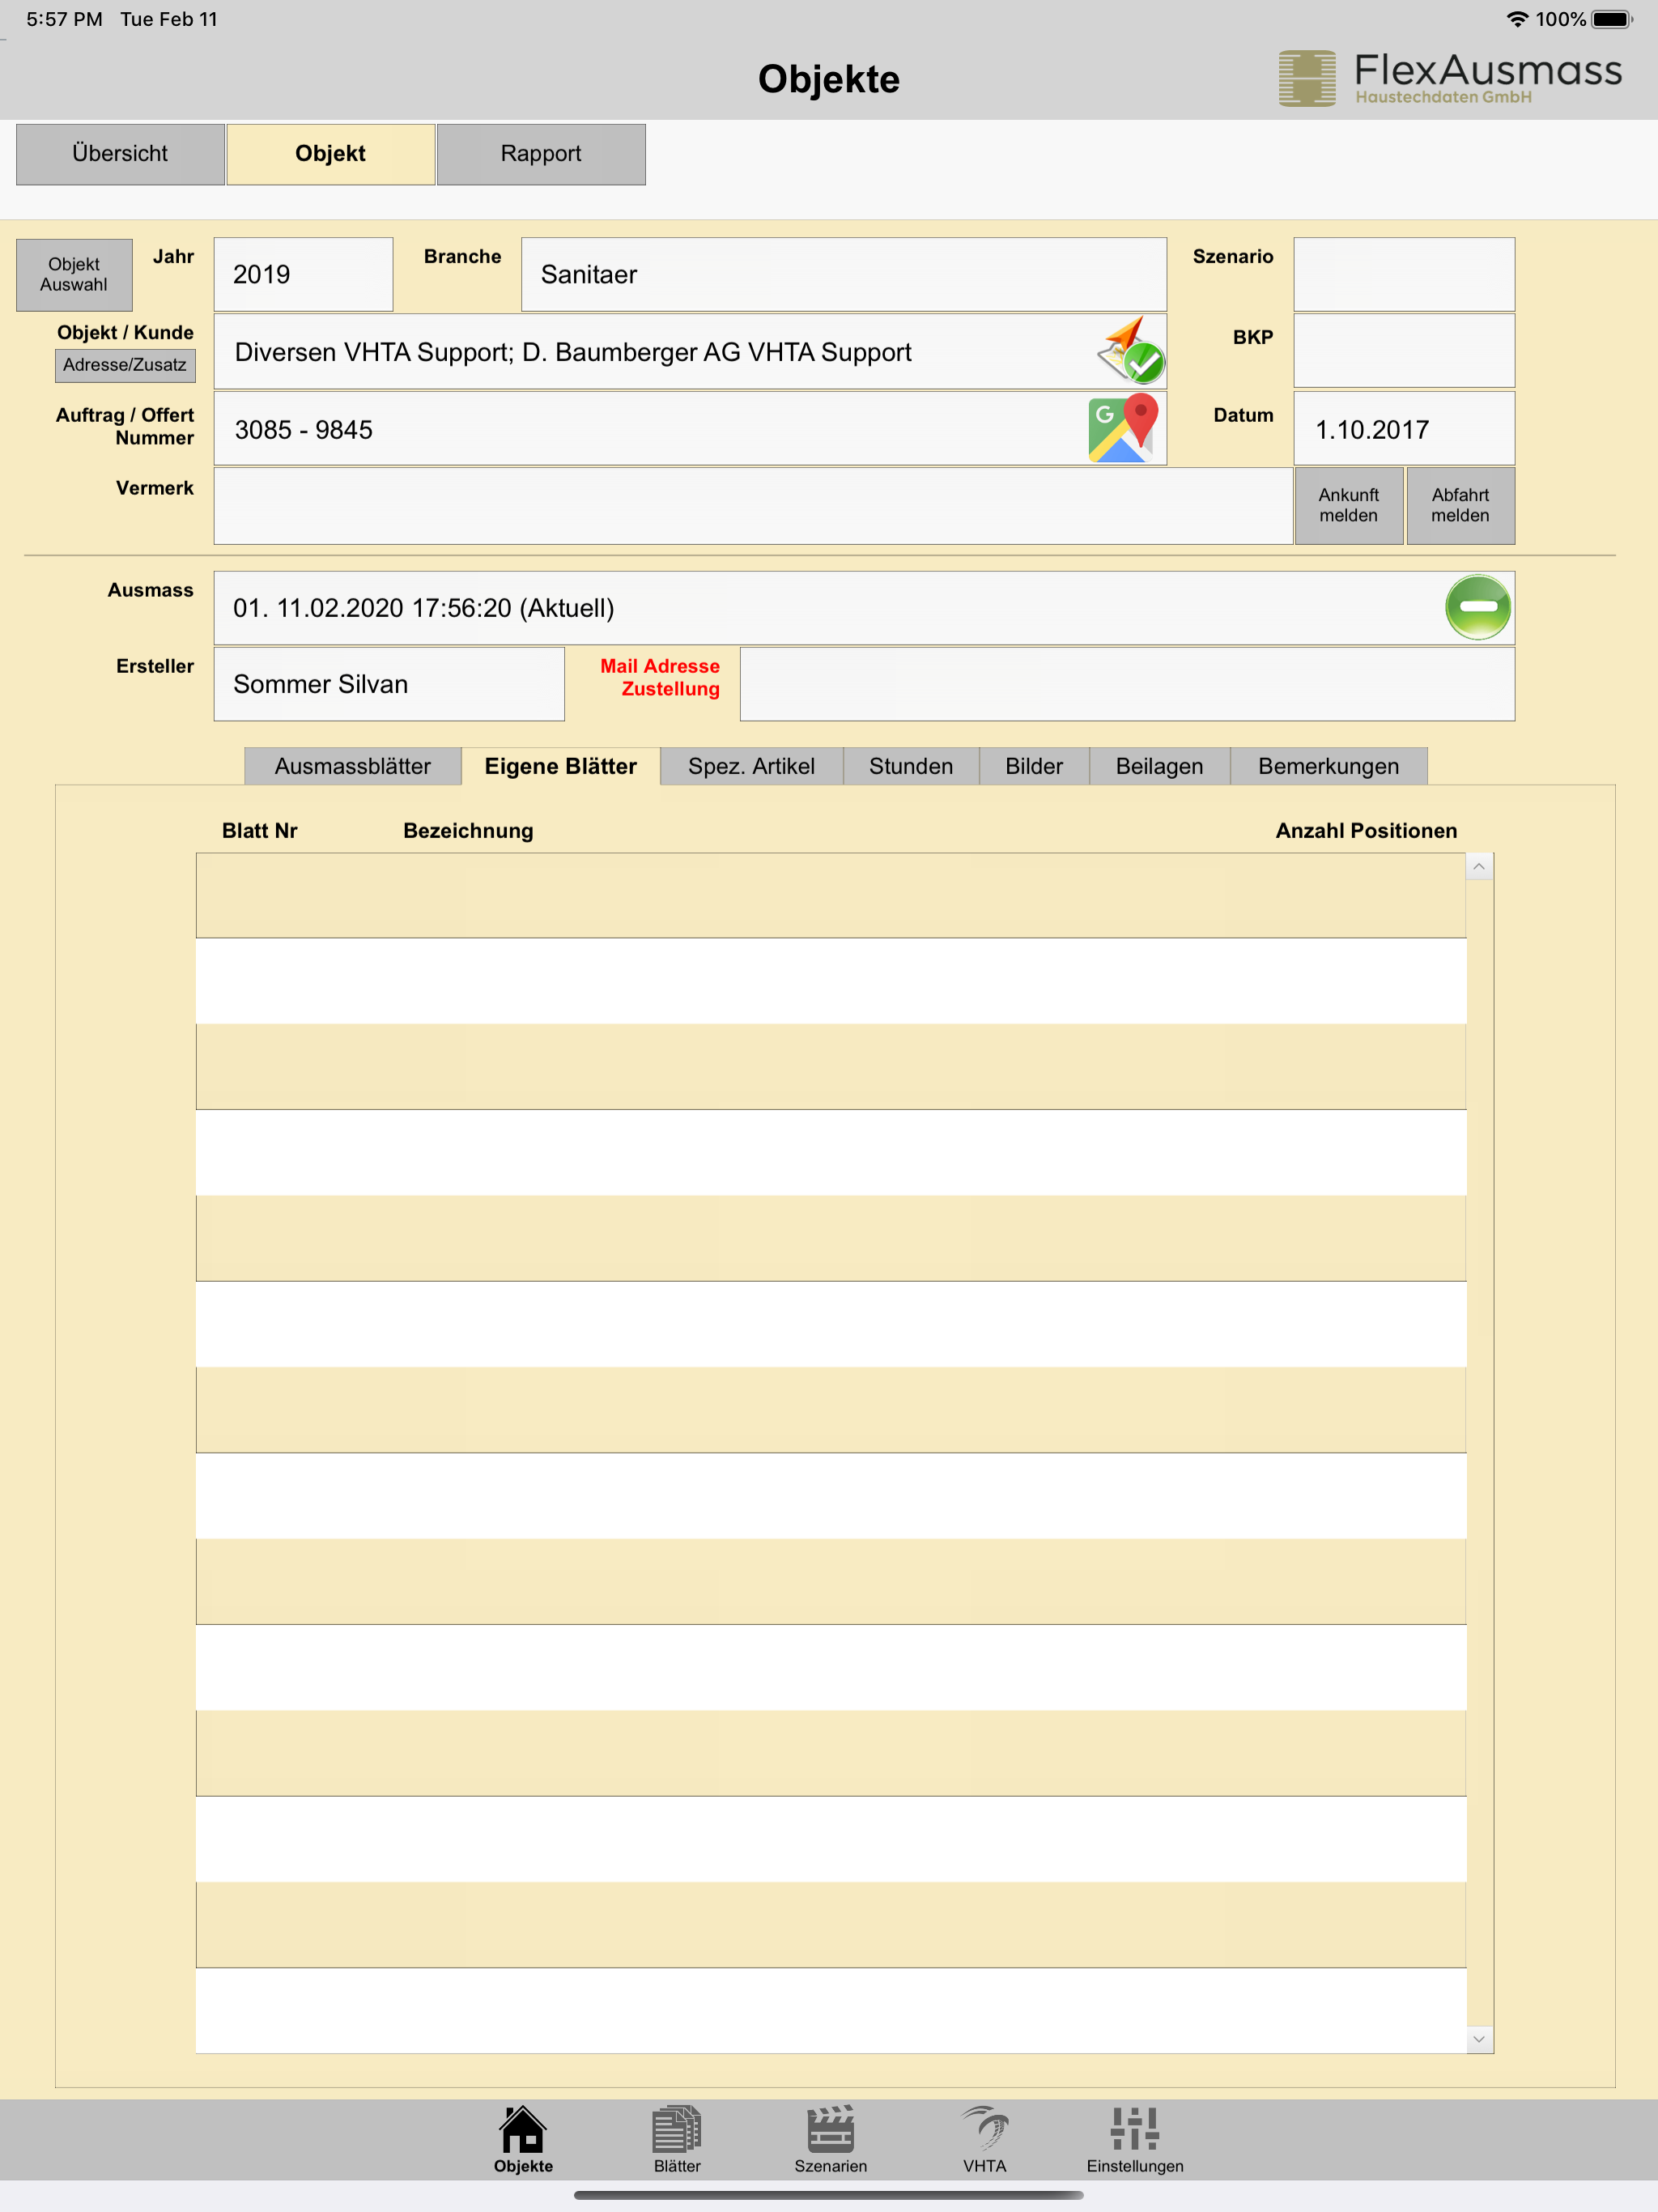Tap the Mail Adresse Zustellung field
Image resolution: width=1658 pixels, height=2212 pixels.
tap(1127, 684)
